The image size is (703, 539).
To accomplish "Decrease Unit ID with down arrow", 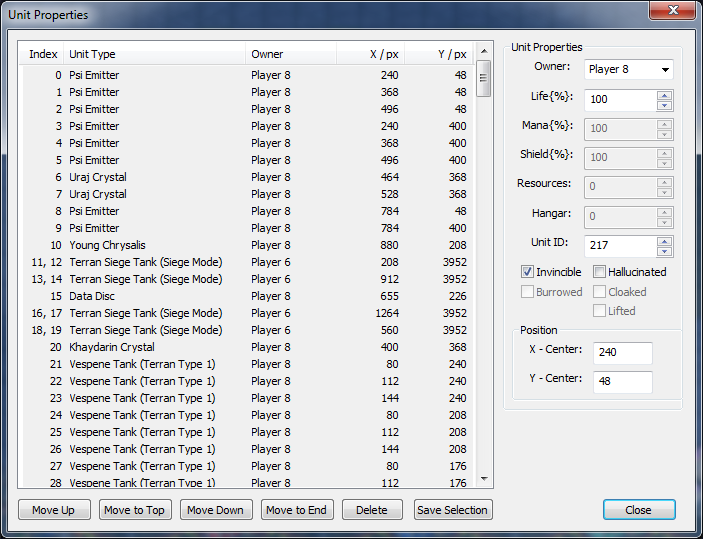I will (664, 251).
